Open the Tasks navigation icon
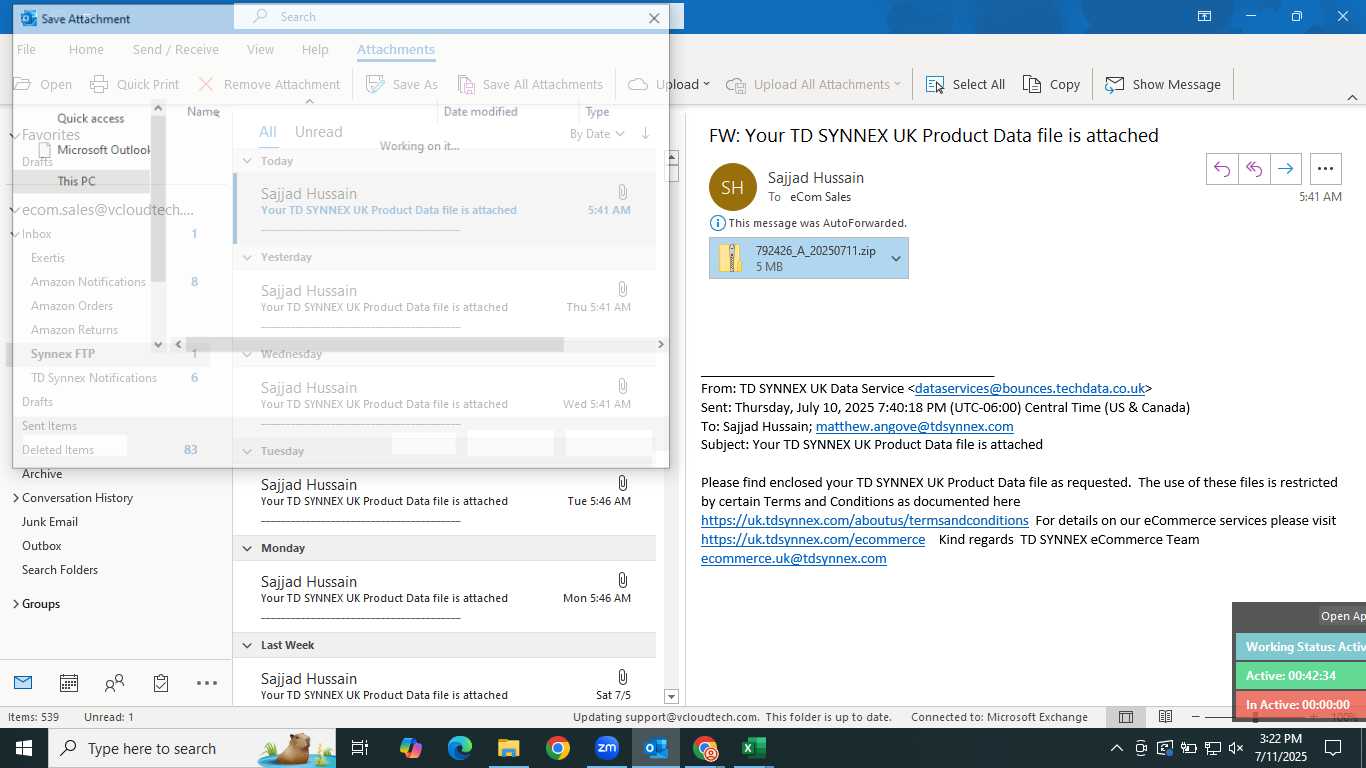 pyautogui.click(x=161, y=683)
